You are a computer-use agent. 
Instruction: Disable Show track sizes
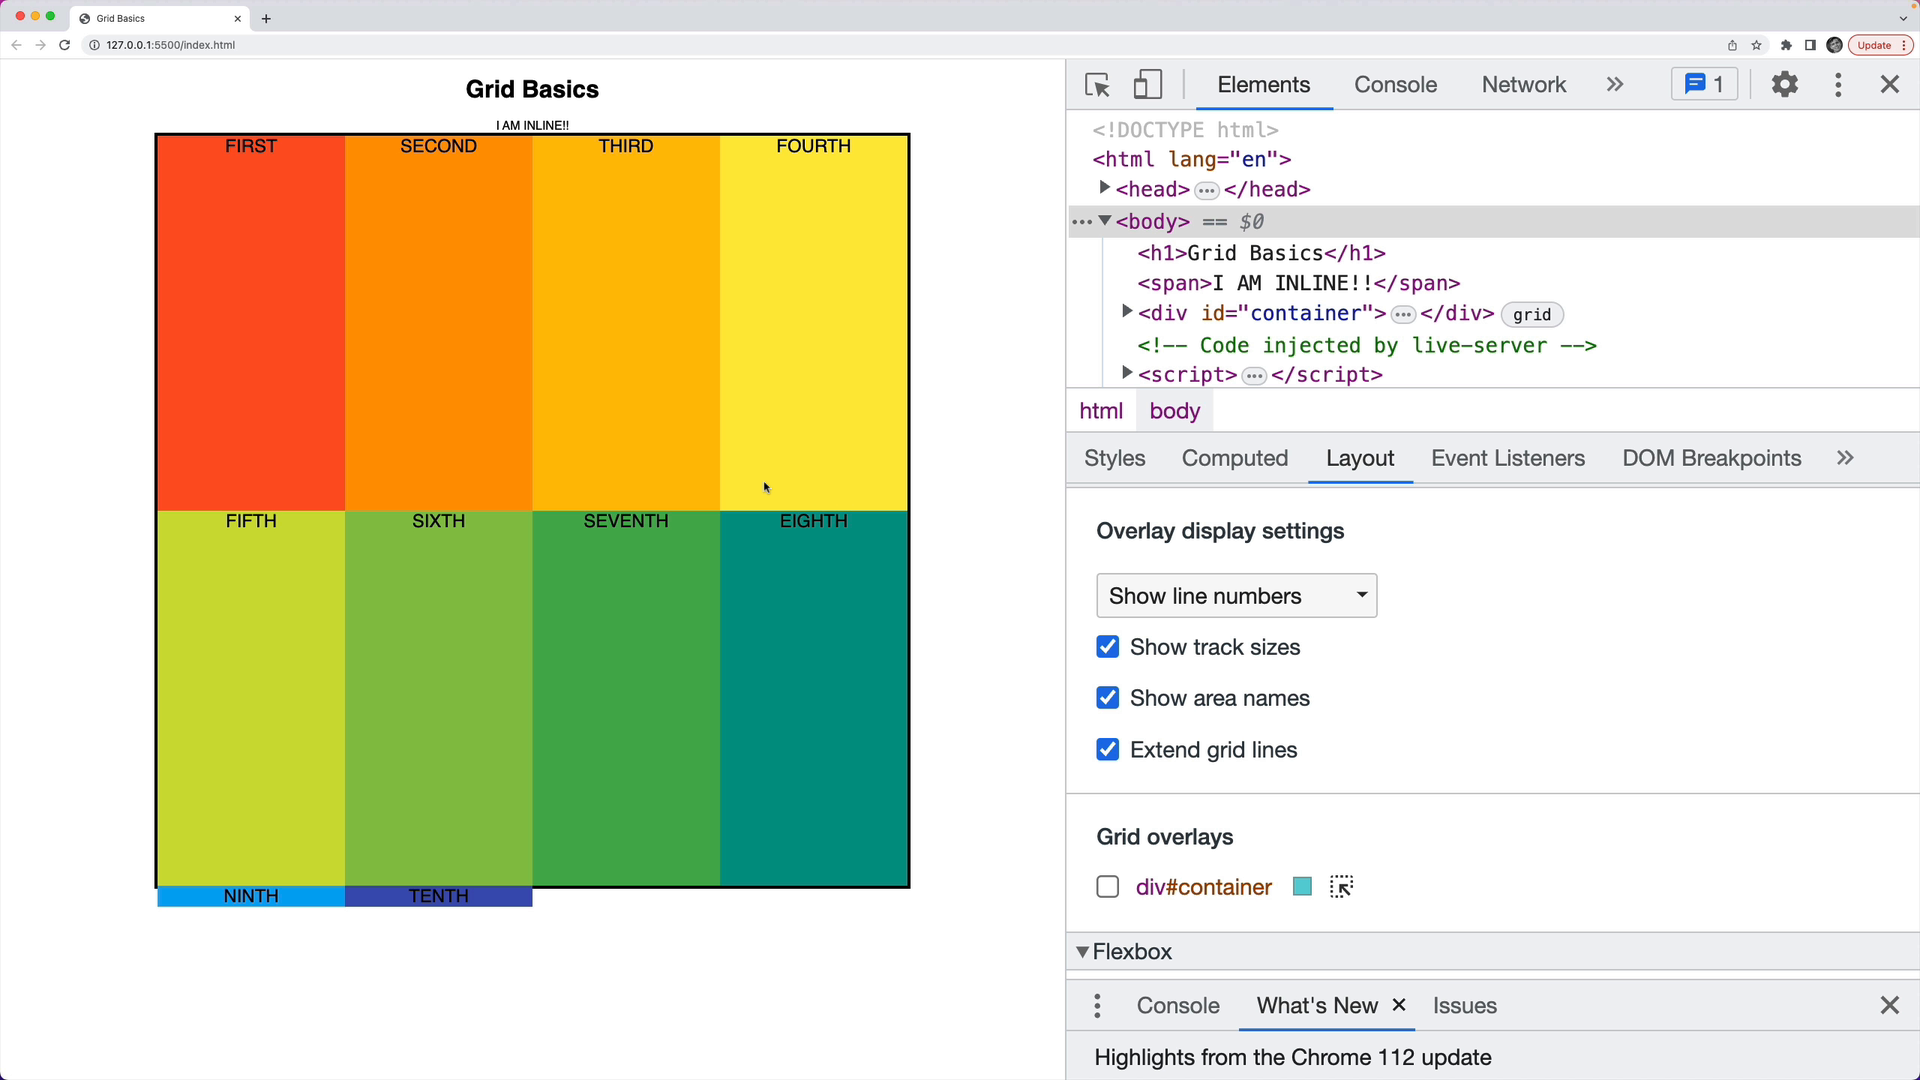1107,647
